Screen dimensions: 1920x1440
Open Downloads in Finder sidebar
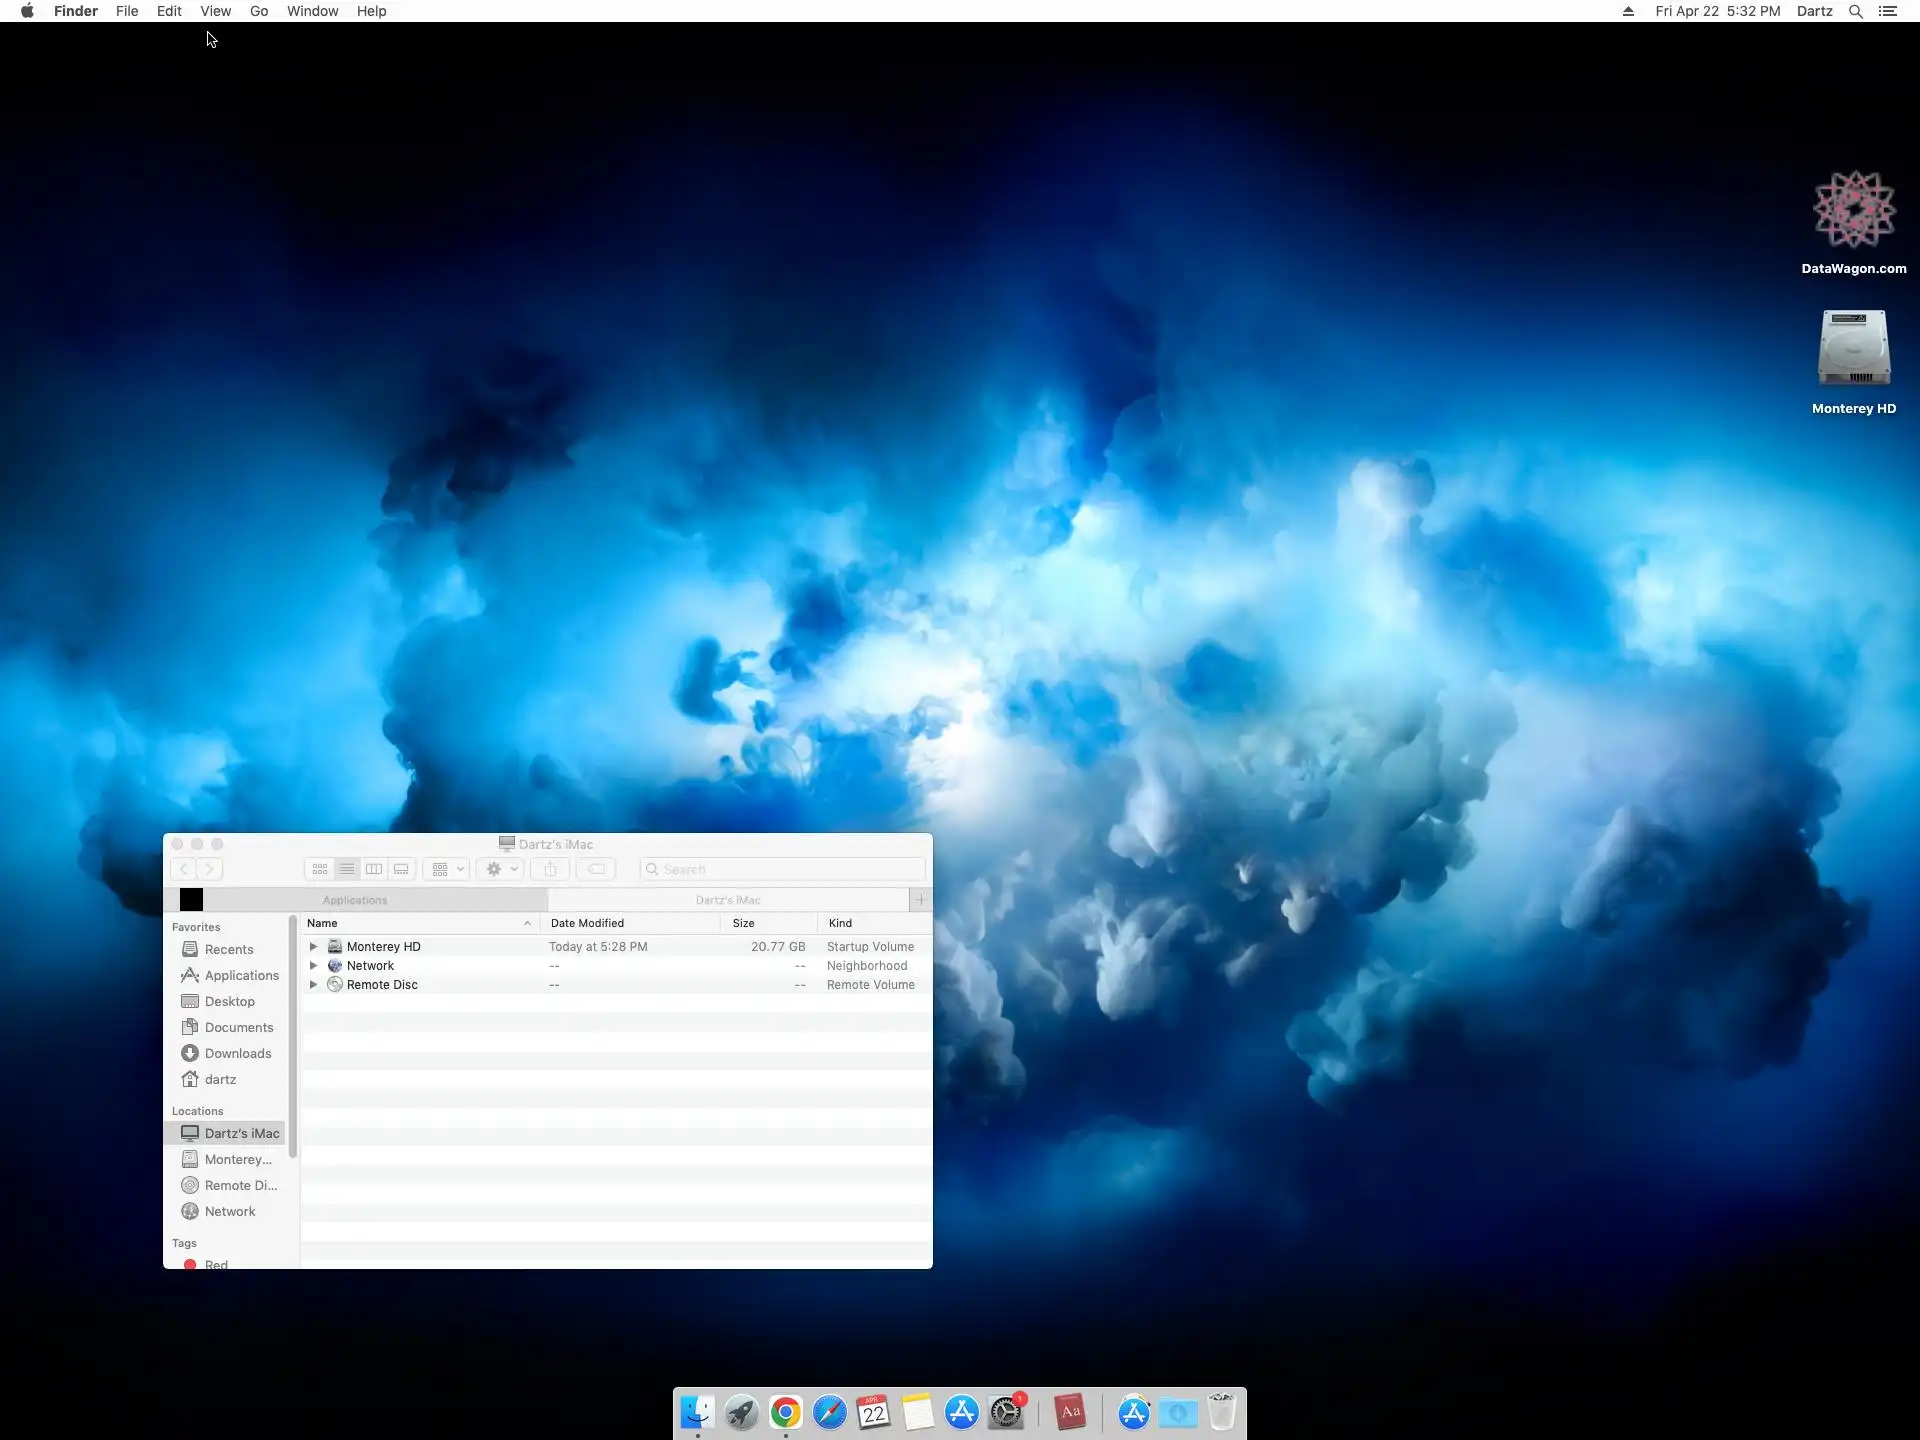[237, 1053]
